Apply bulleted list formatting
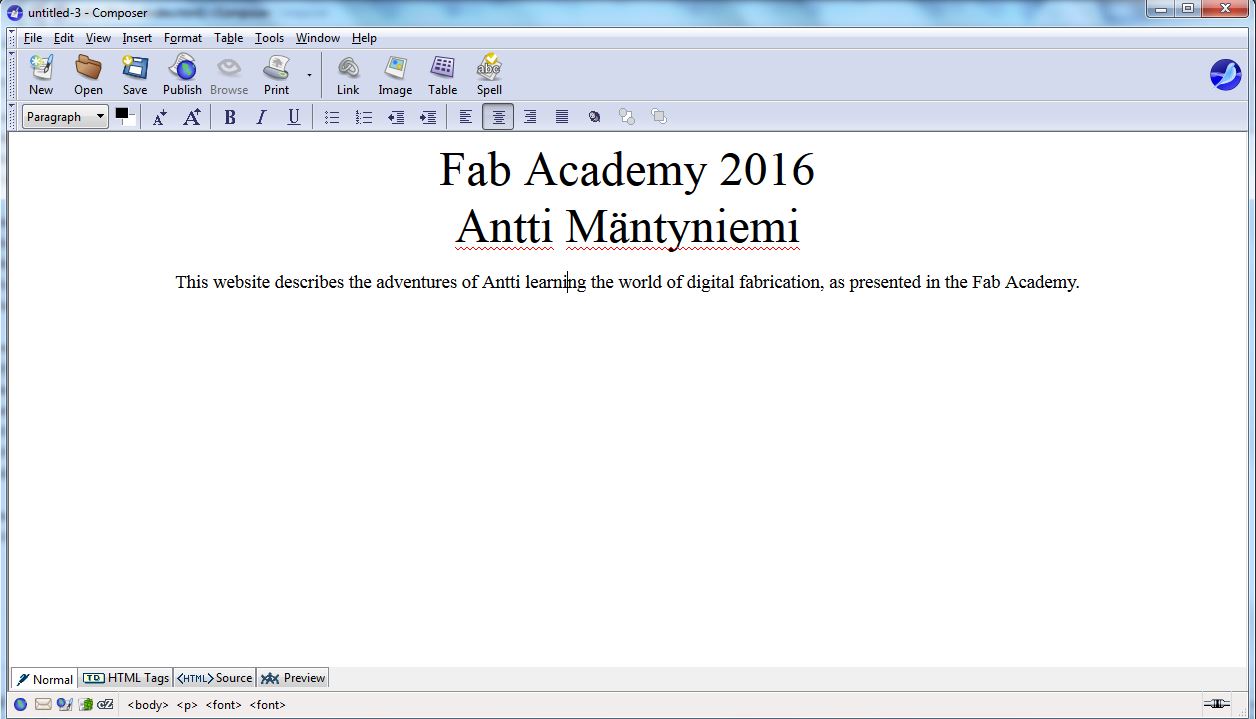 (332, 117)
